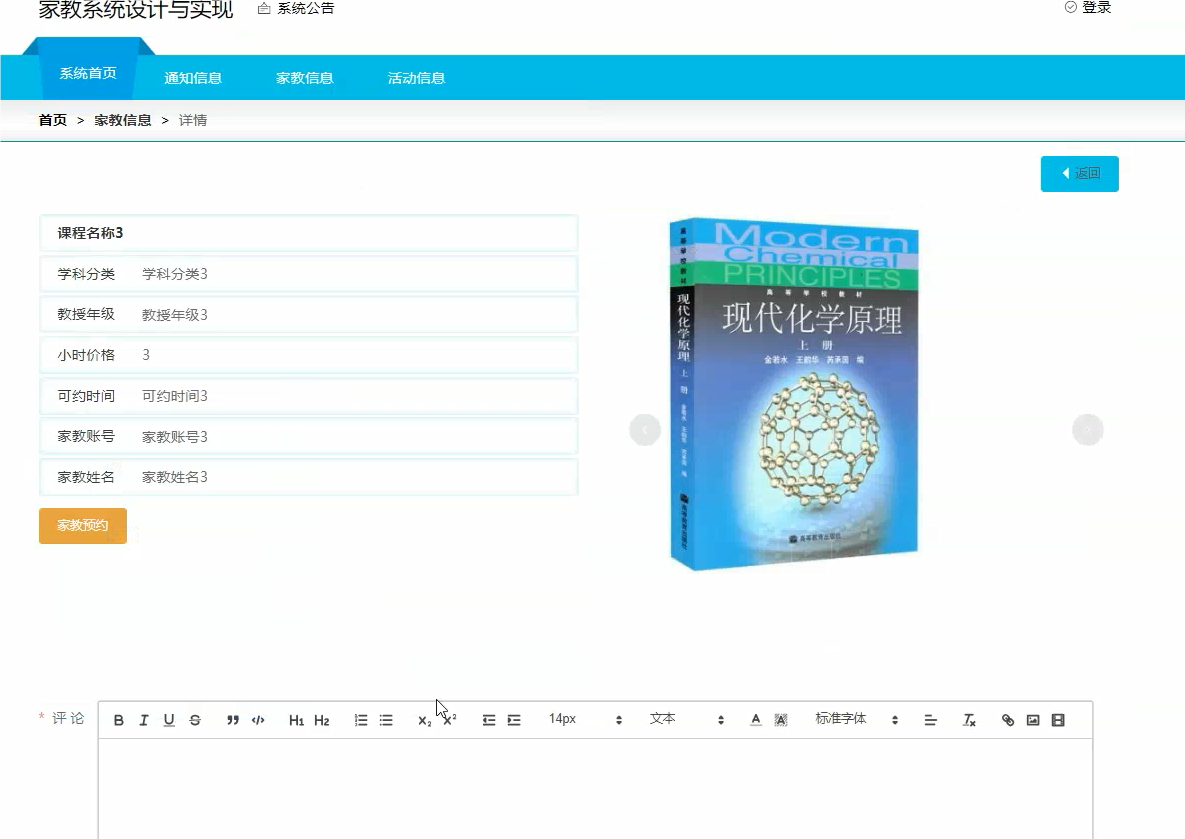Open the 文本 header style dropdown
Viewport: 1185px width, 839px height.
[x=686, y=720]
